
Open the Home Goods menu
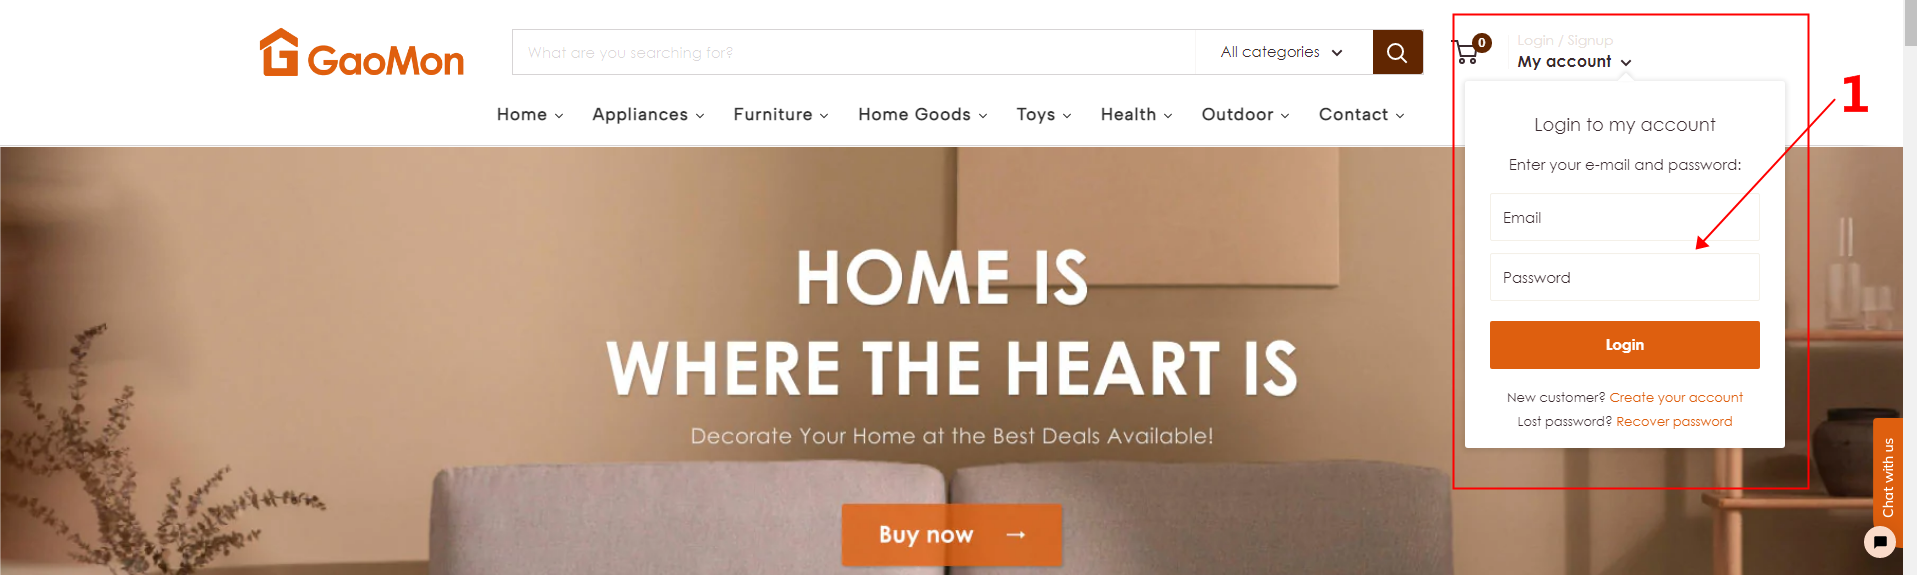click(923, 115)
